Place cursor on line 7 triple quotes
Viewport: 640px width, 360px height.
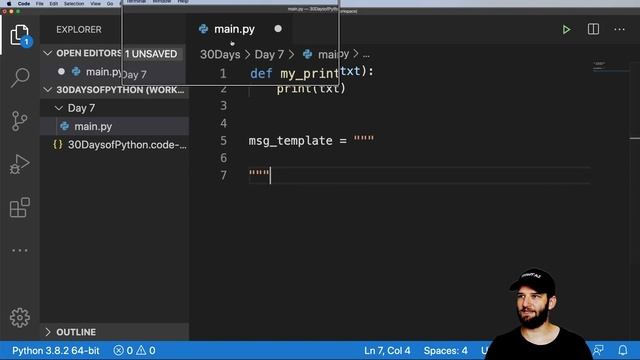coord(259,173)
